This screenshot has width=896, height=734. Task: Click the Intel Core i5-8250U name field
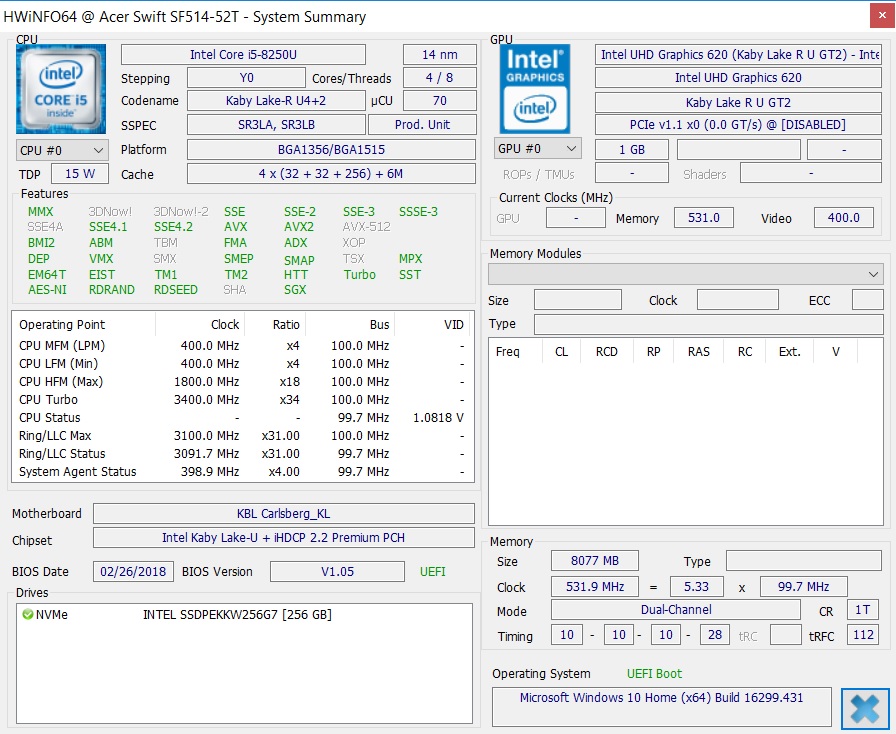pyautogui.click(x=243, y=55)
